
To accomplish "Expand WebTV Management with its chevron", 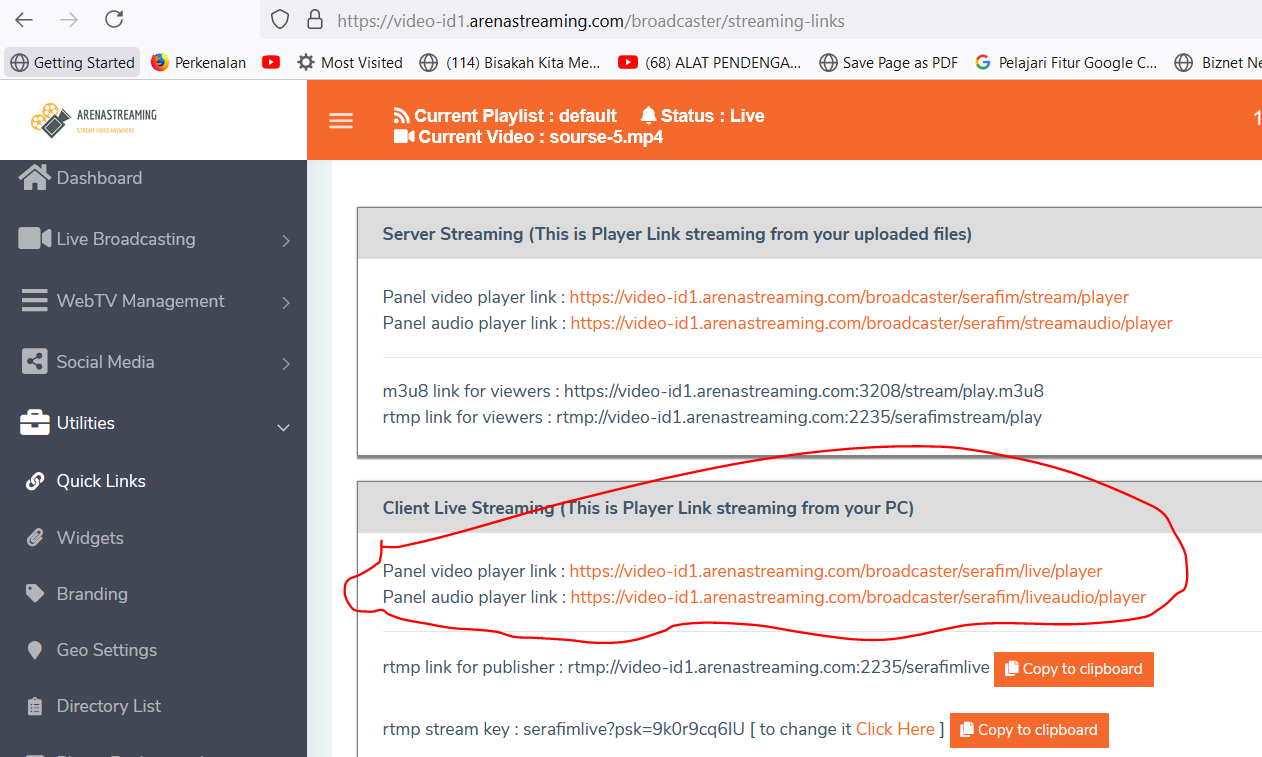I will [x=286, y=302].
